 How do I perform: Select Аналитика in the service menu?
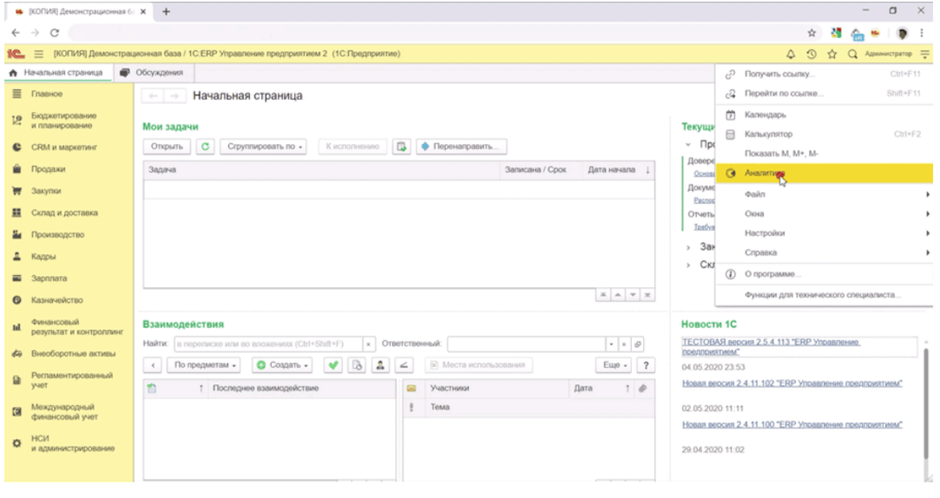click(x=824, y=173)
